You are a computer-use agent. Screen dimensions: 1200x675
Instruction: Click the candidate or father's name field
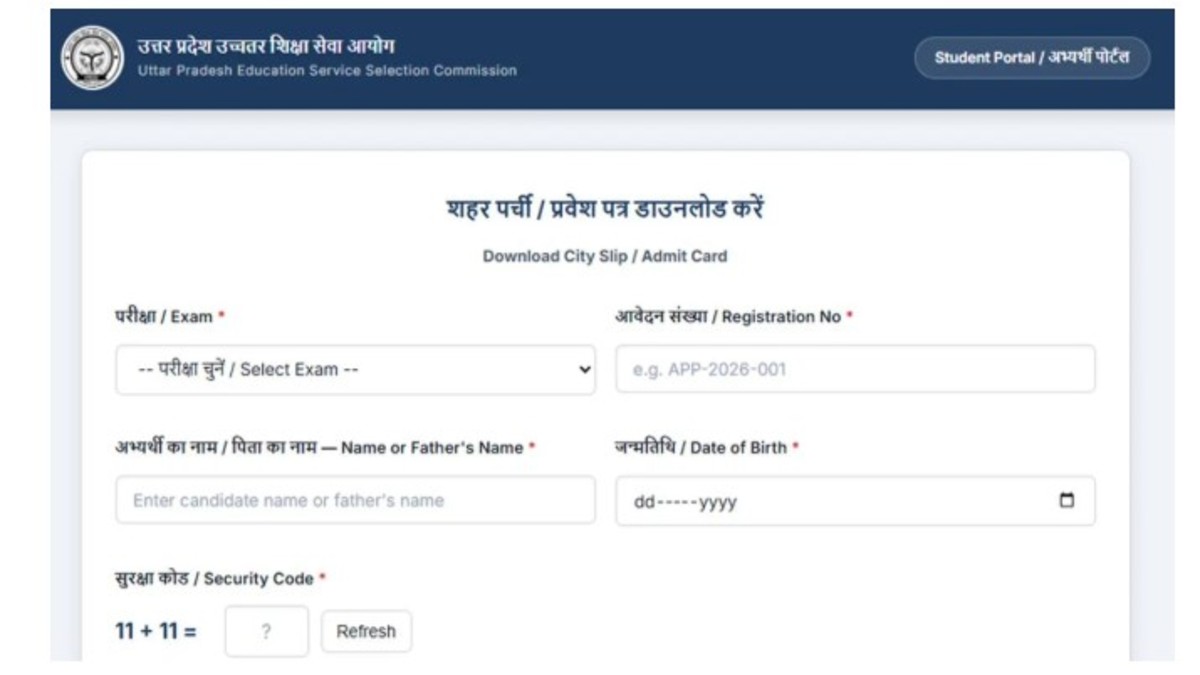click(355, 501)
